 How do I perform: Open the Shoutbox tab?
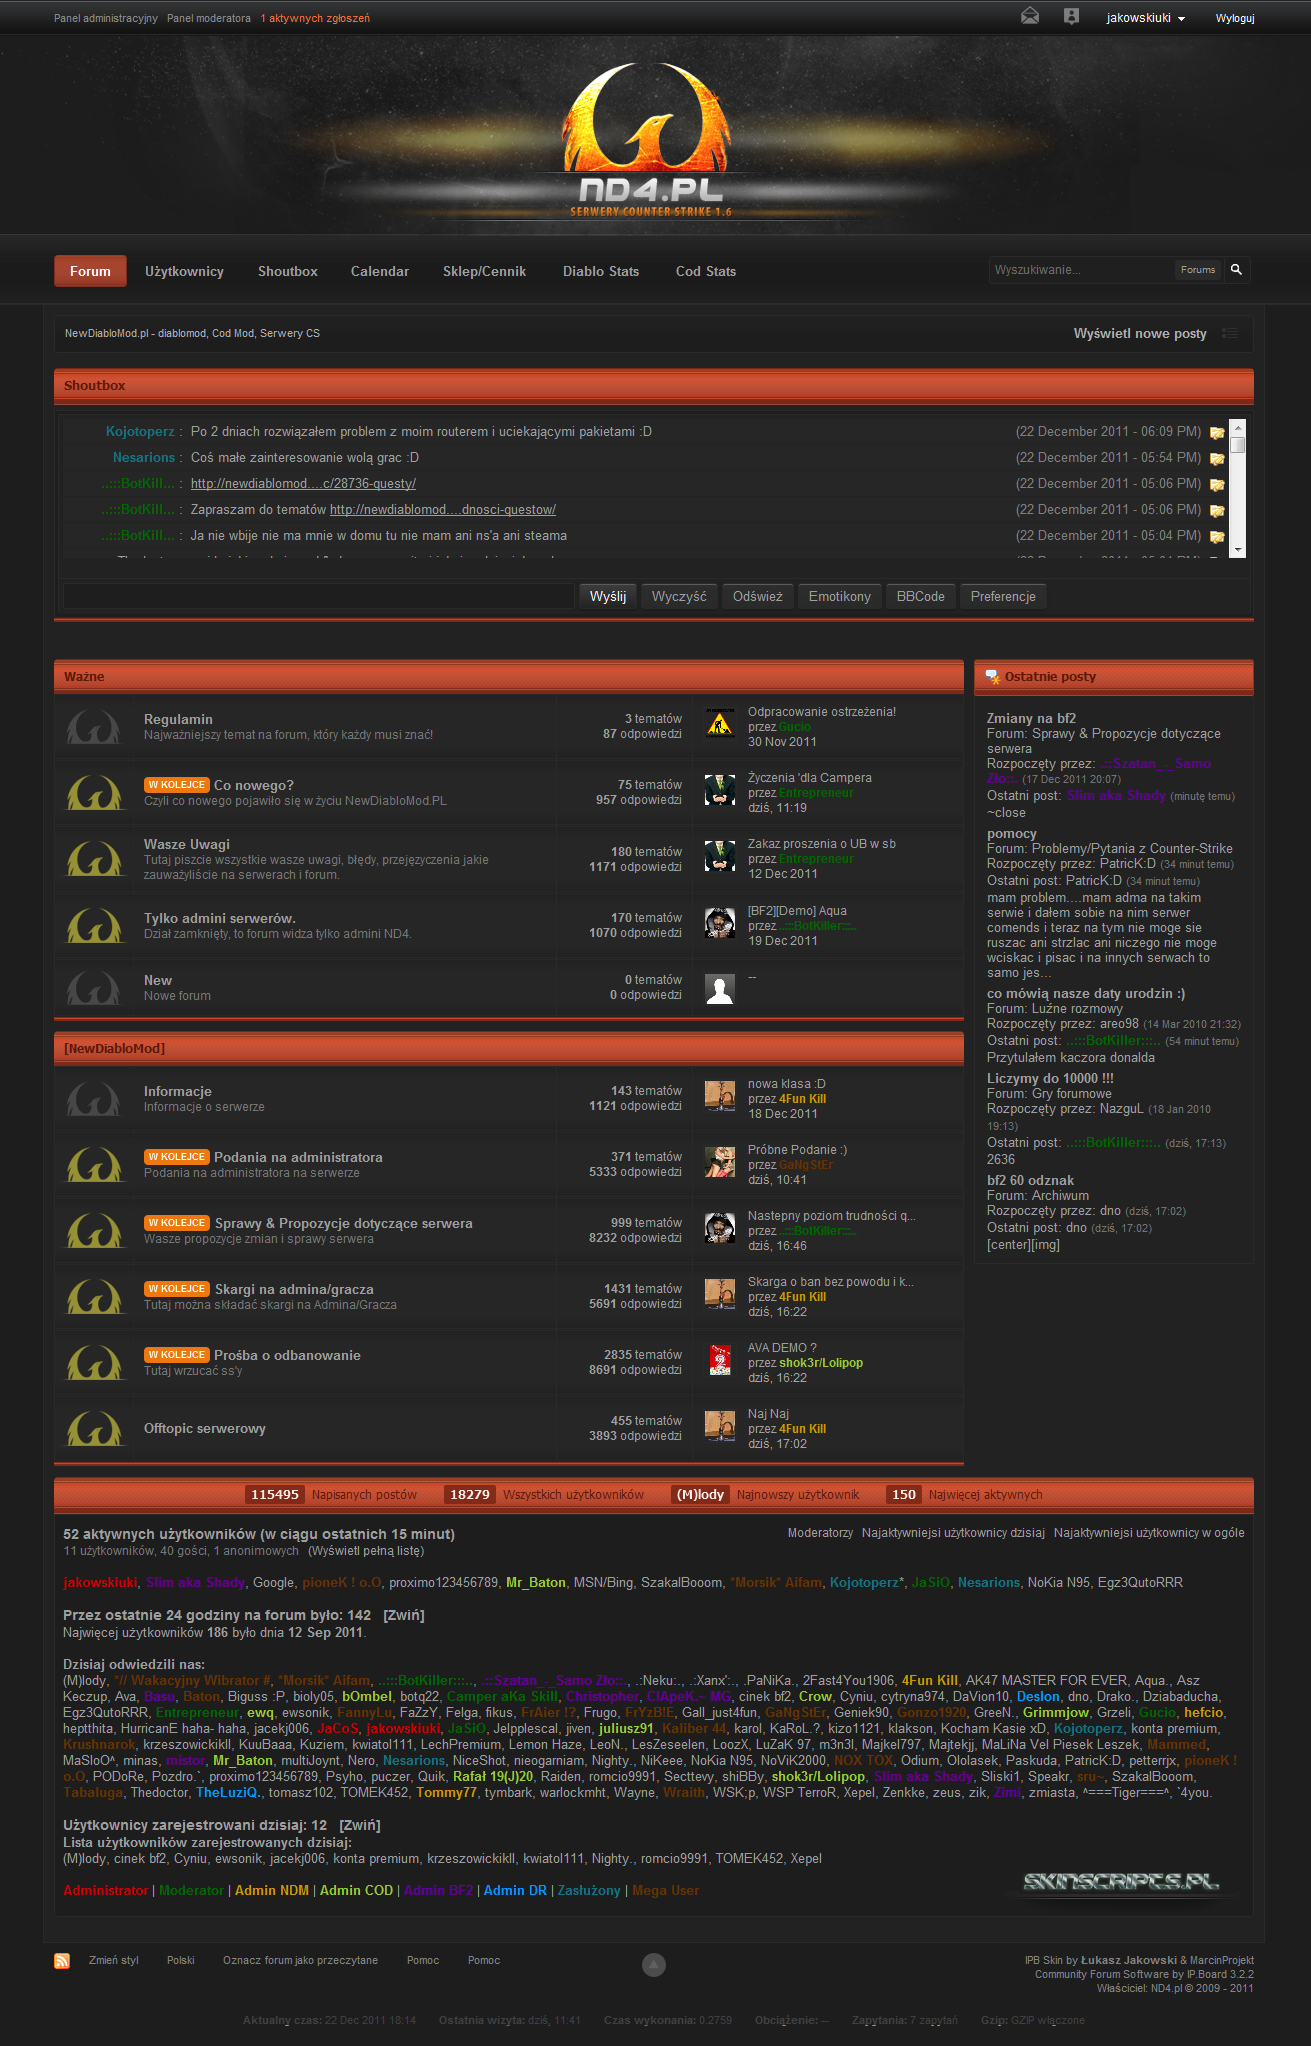(288, 271)
